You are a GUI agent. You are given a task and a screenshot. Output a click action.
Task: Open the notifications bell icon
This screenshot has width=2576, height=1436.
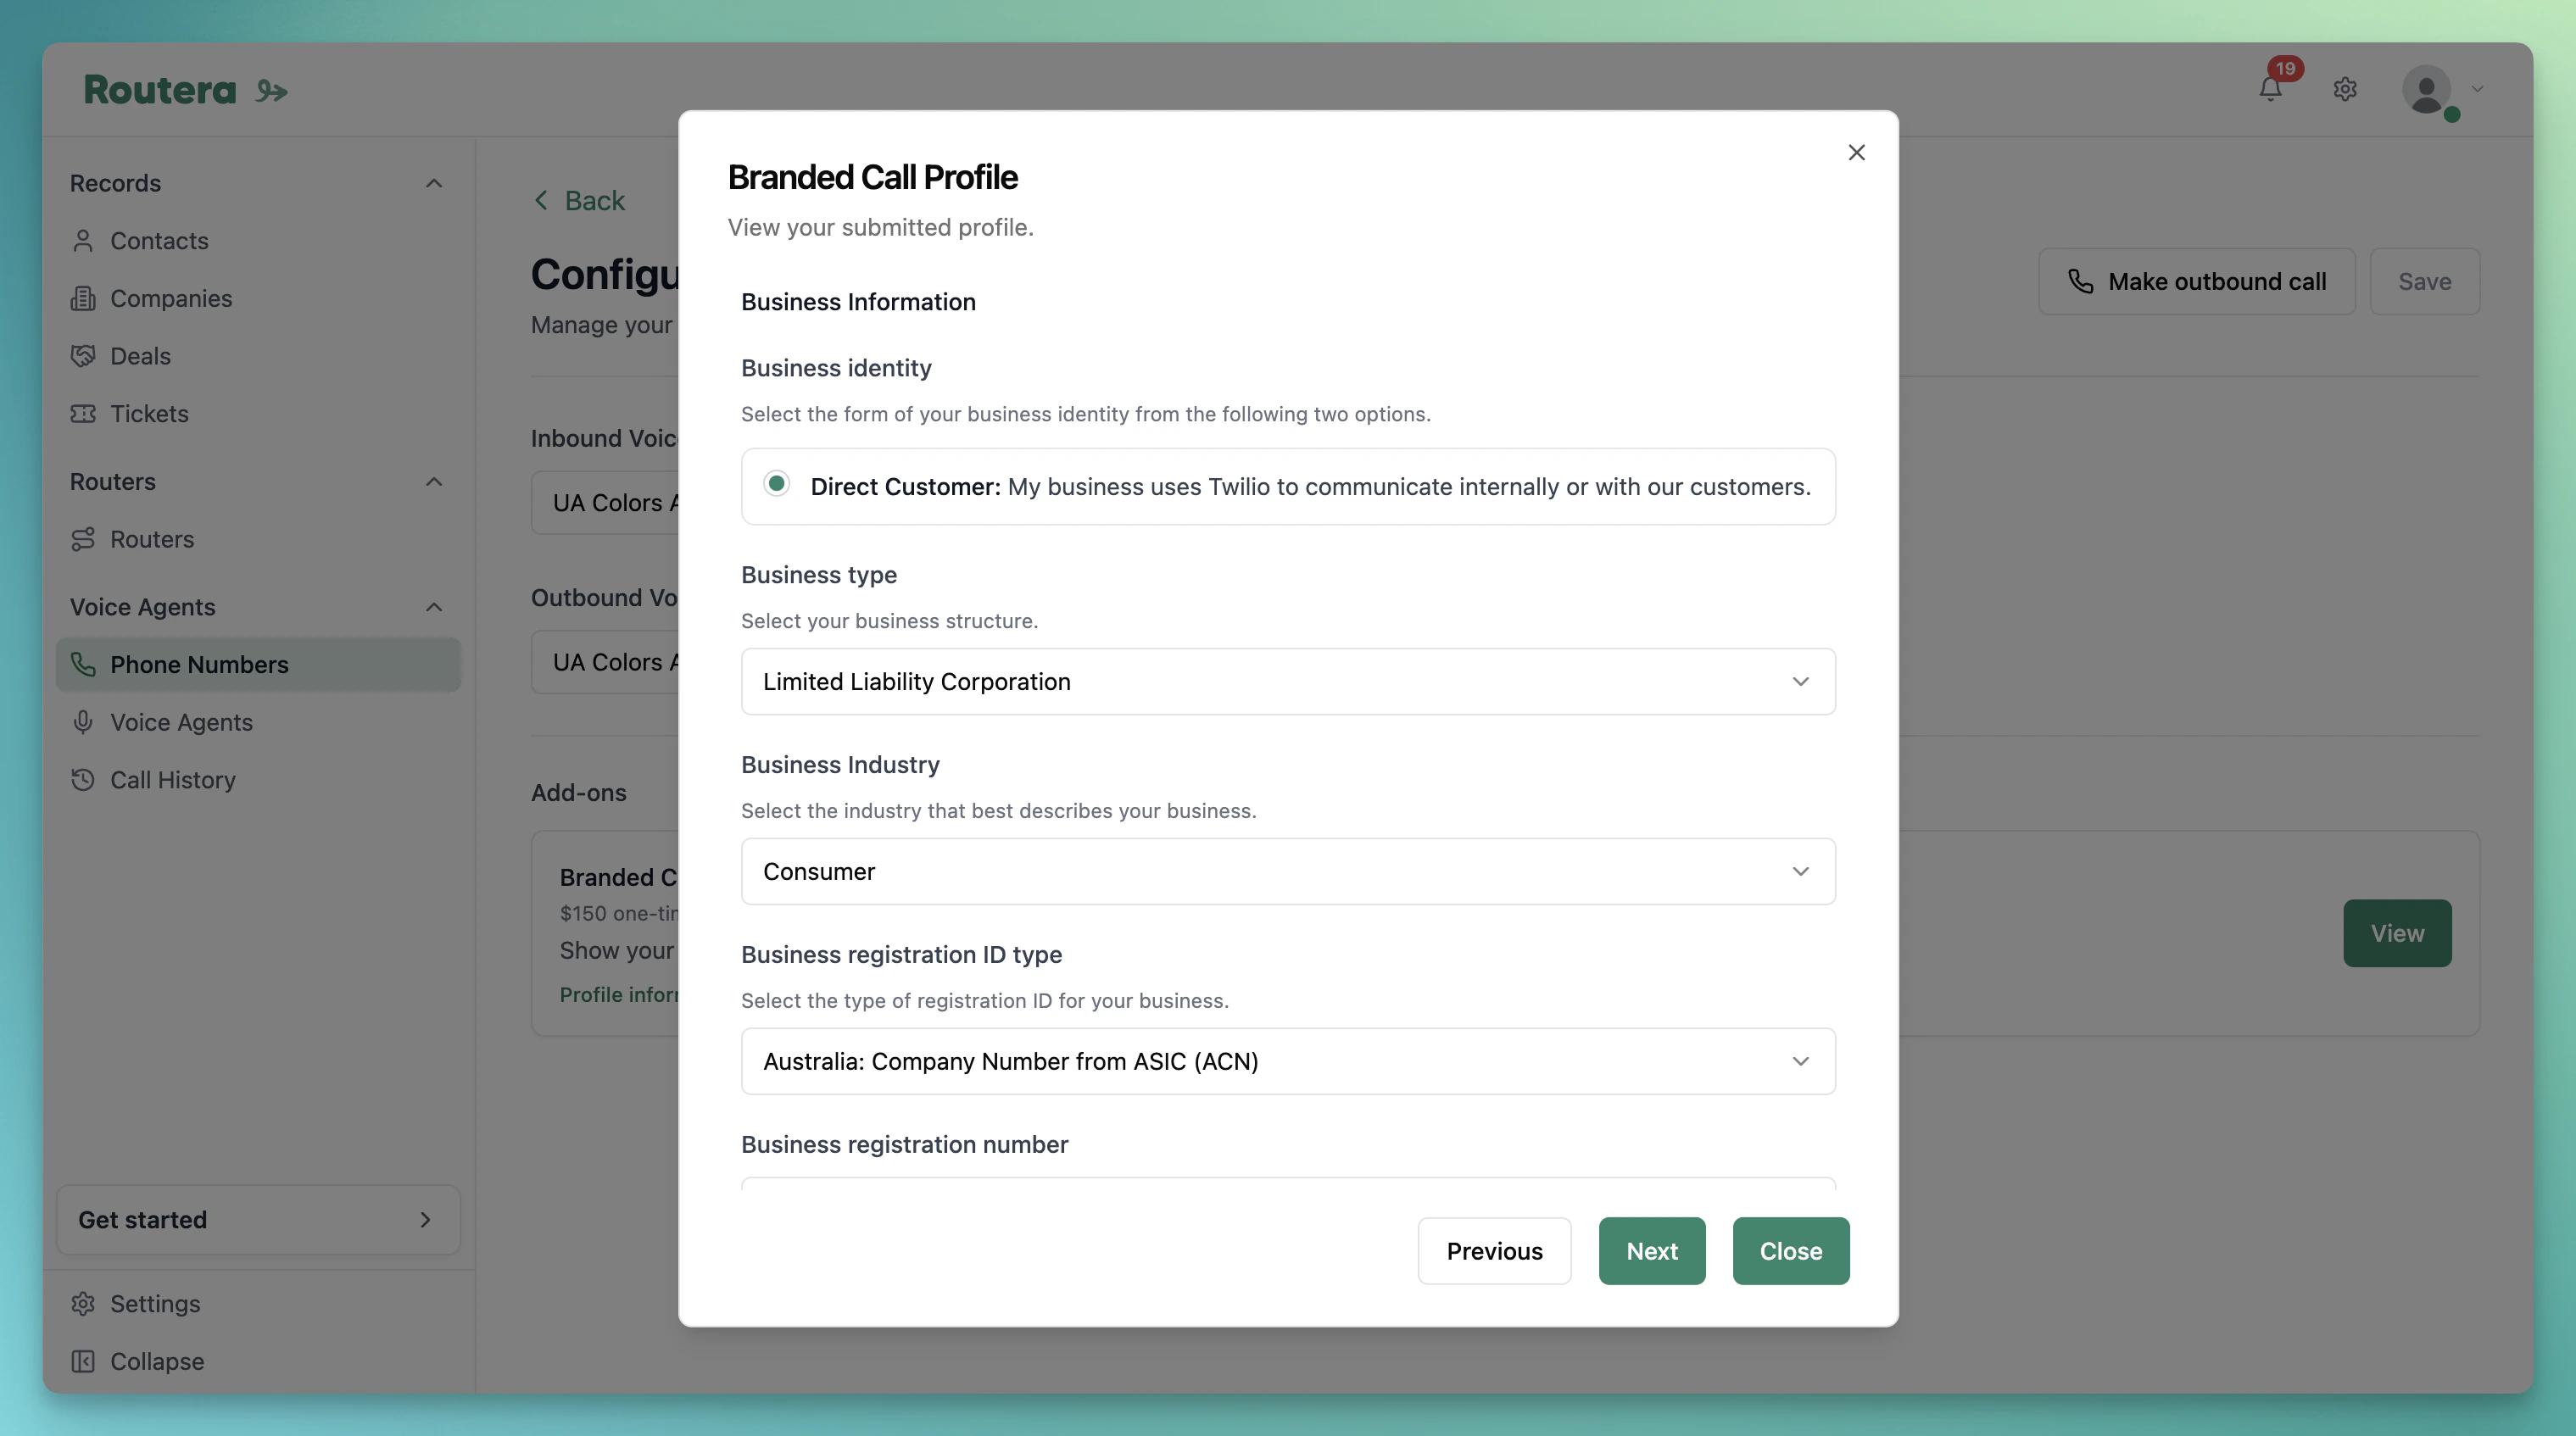coord(2270,89)
